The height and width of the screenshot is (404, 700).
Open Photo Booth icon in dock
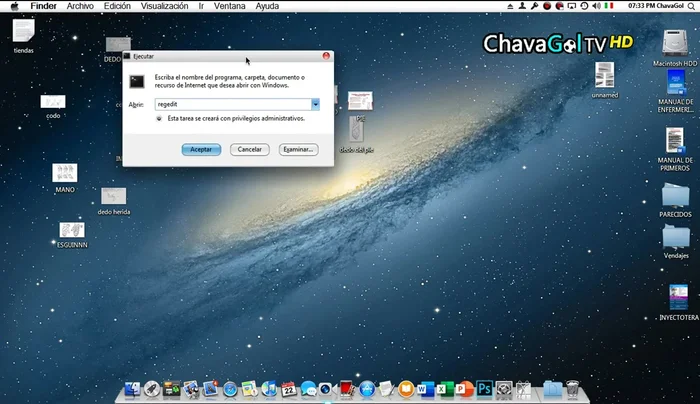tap(347, 389)
